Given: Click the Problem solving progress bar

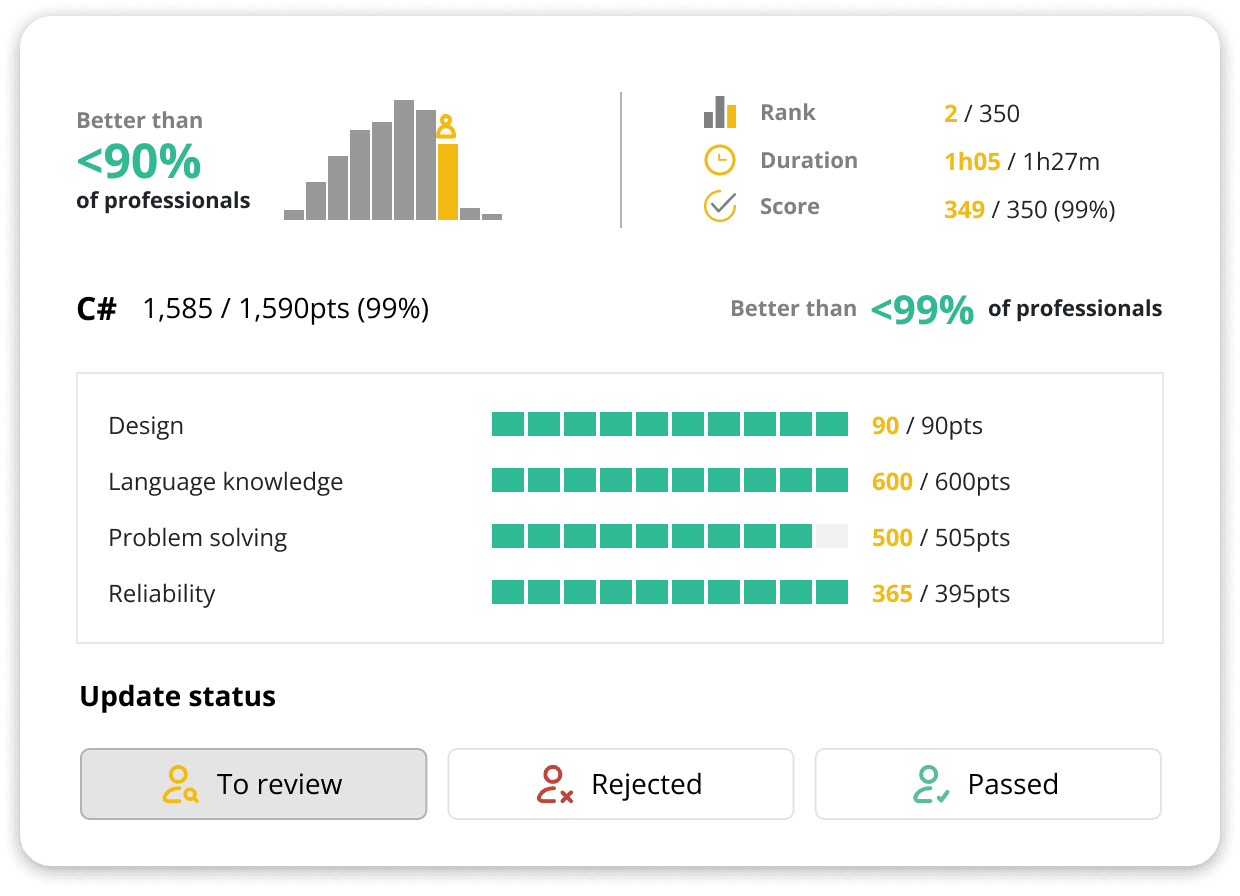Looking at the screenshot, I should [668, 537].
